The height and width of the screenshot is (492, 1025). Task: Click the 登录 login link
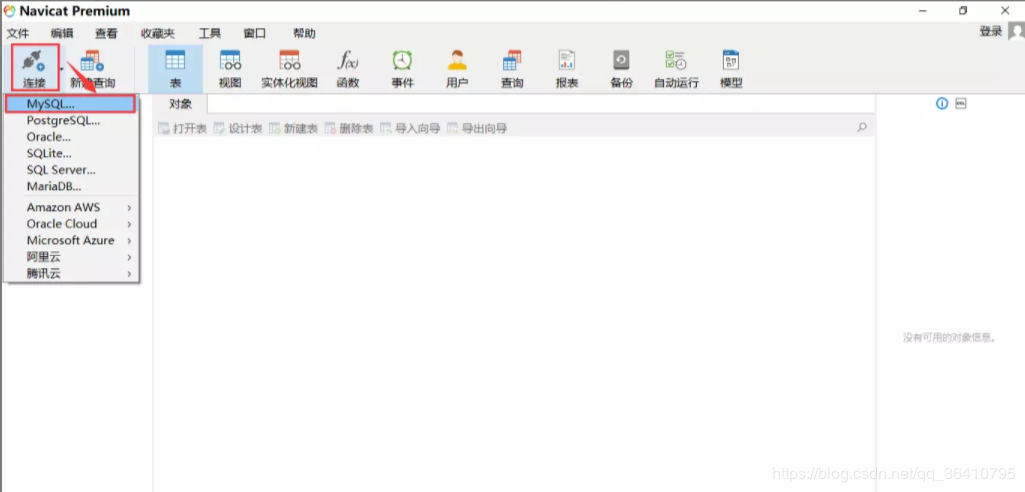[991, 31]
